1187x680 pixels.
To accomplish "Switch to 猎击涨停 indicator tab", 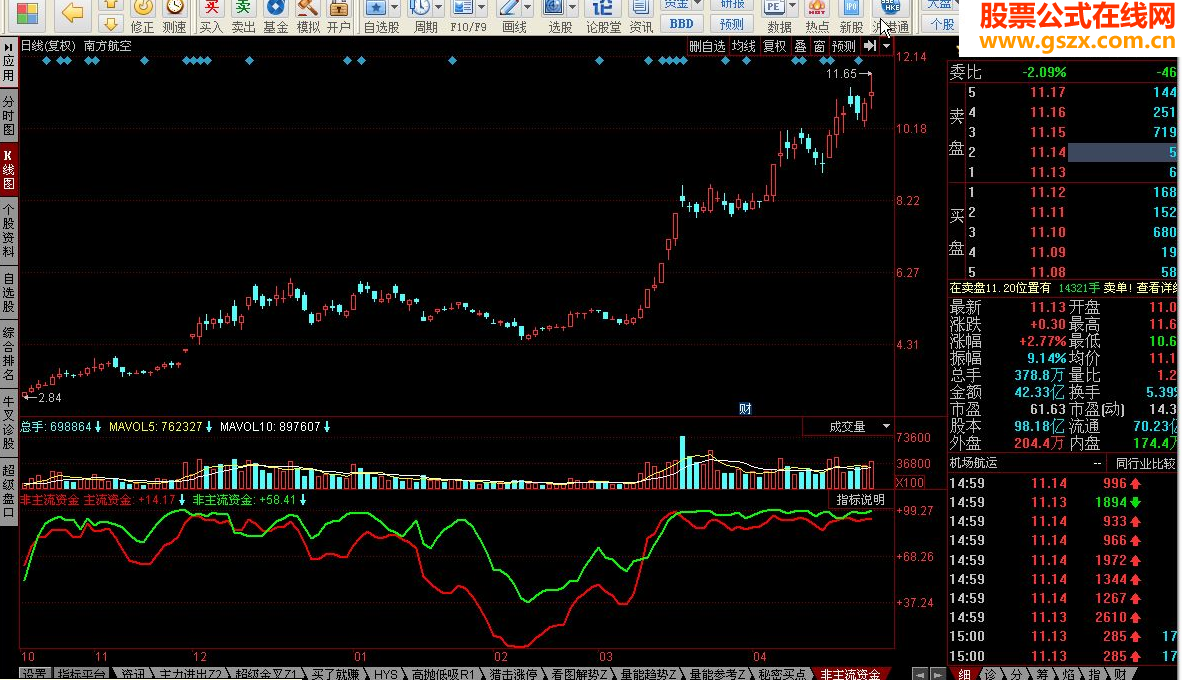I will point(512,674).
